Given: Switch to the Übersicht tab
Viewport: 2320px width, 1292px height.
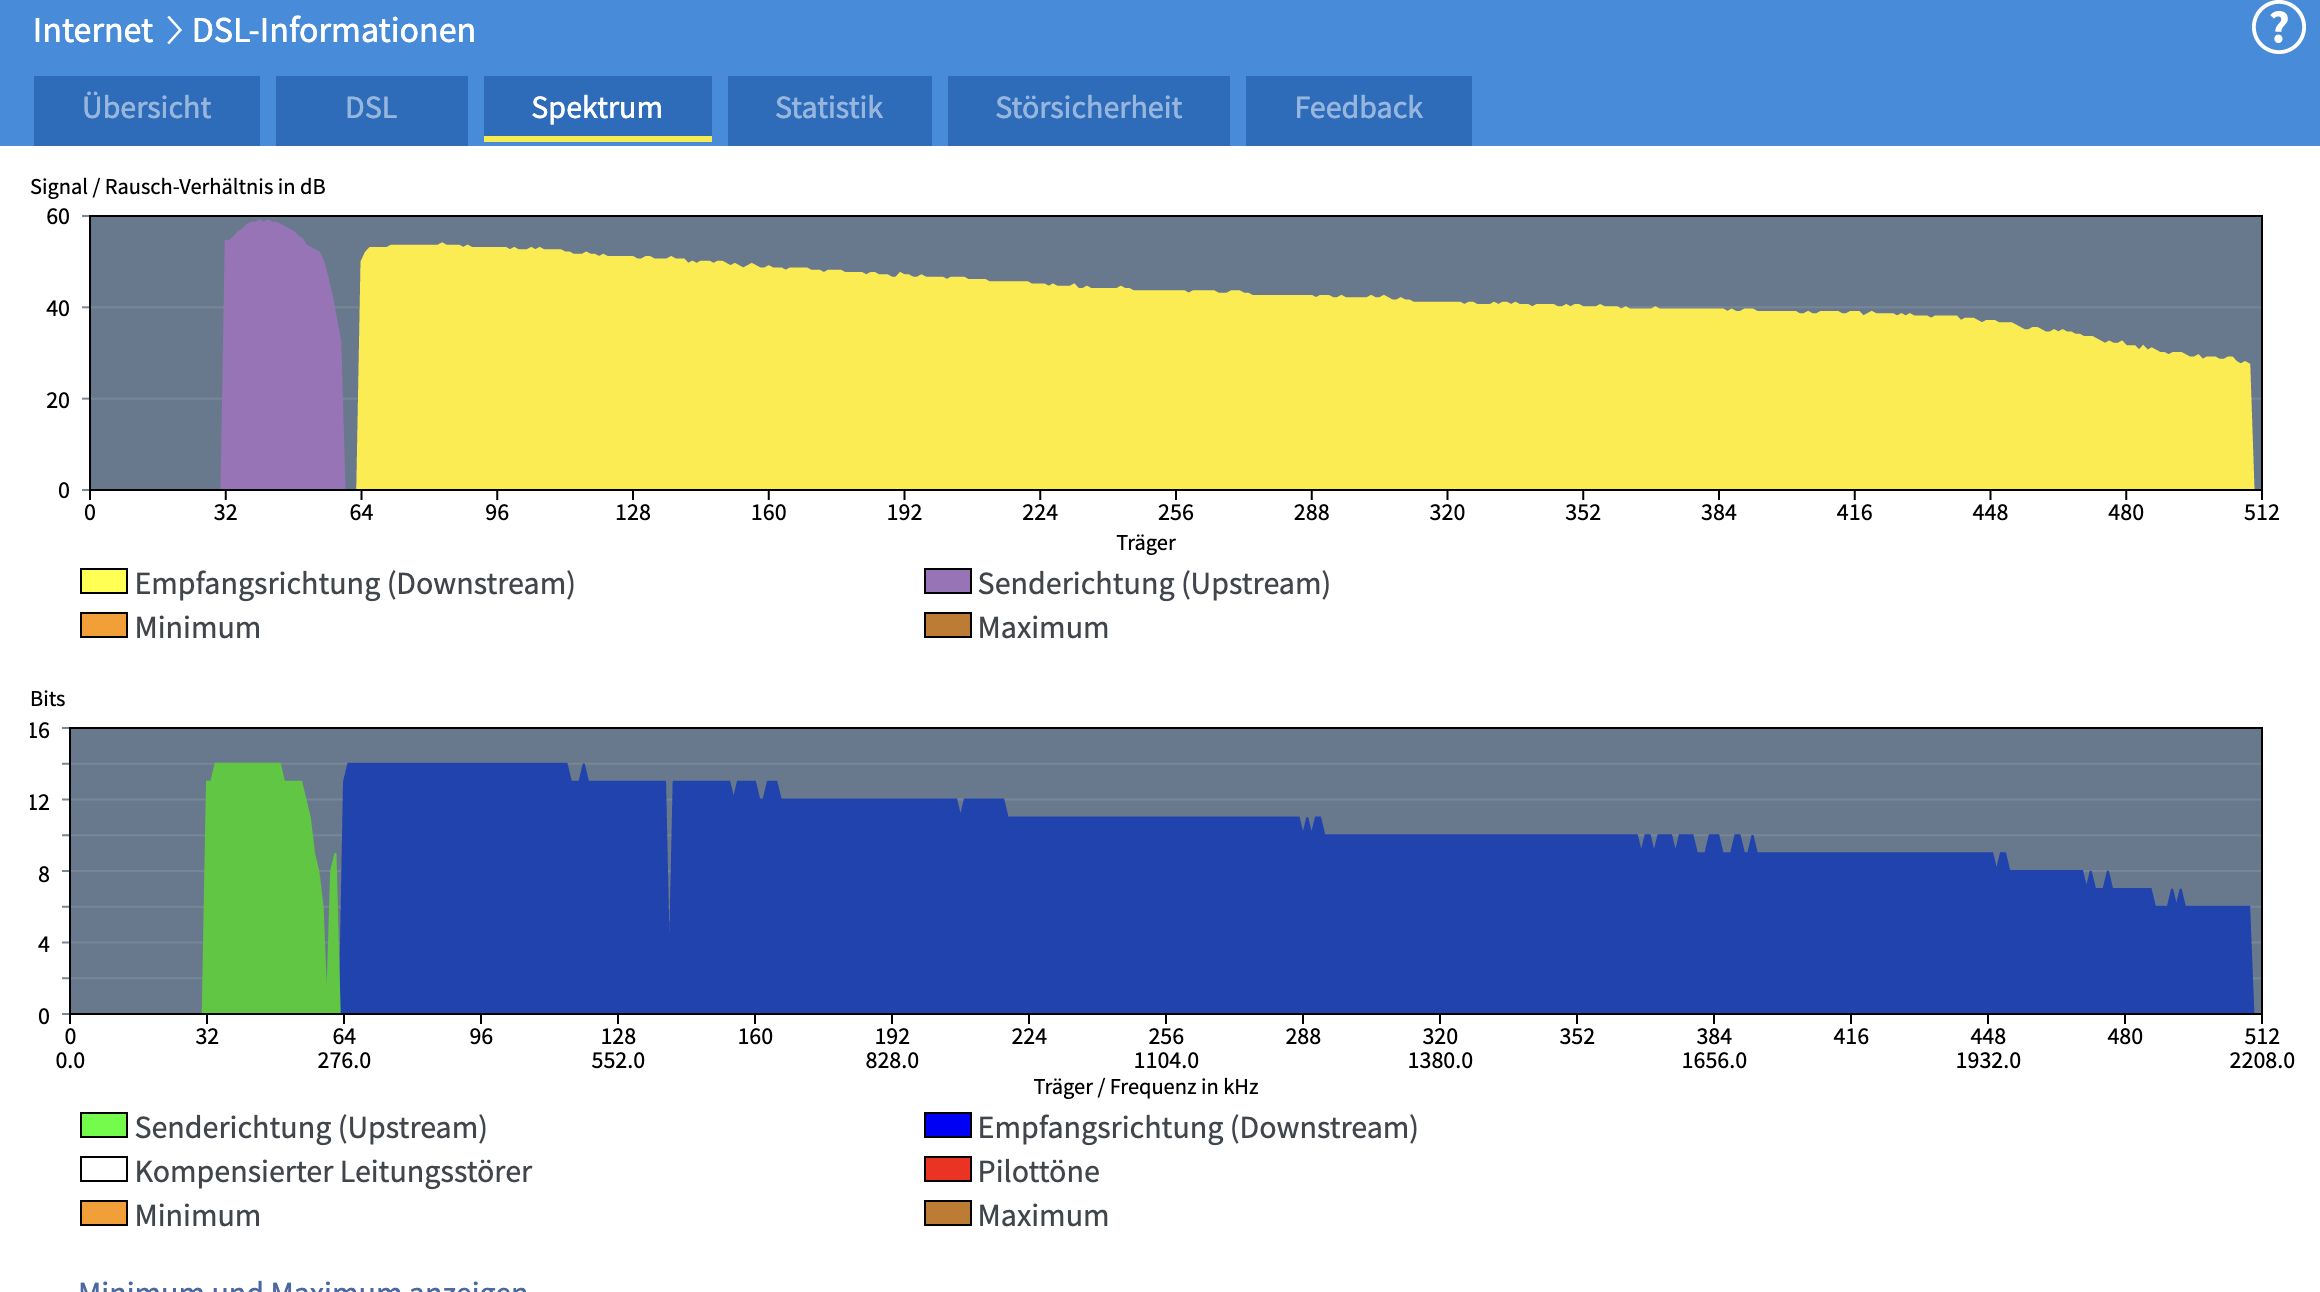Looking at the screenshot, I should (147, 108).
